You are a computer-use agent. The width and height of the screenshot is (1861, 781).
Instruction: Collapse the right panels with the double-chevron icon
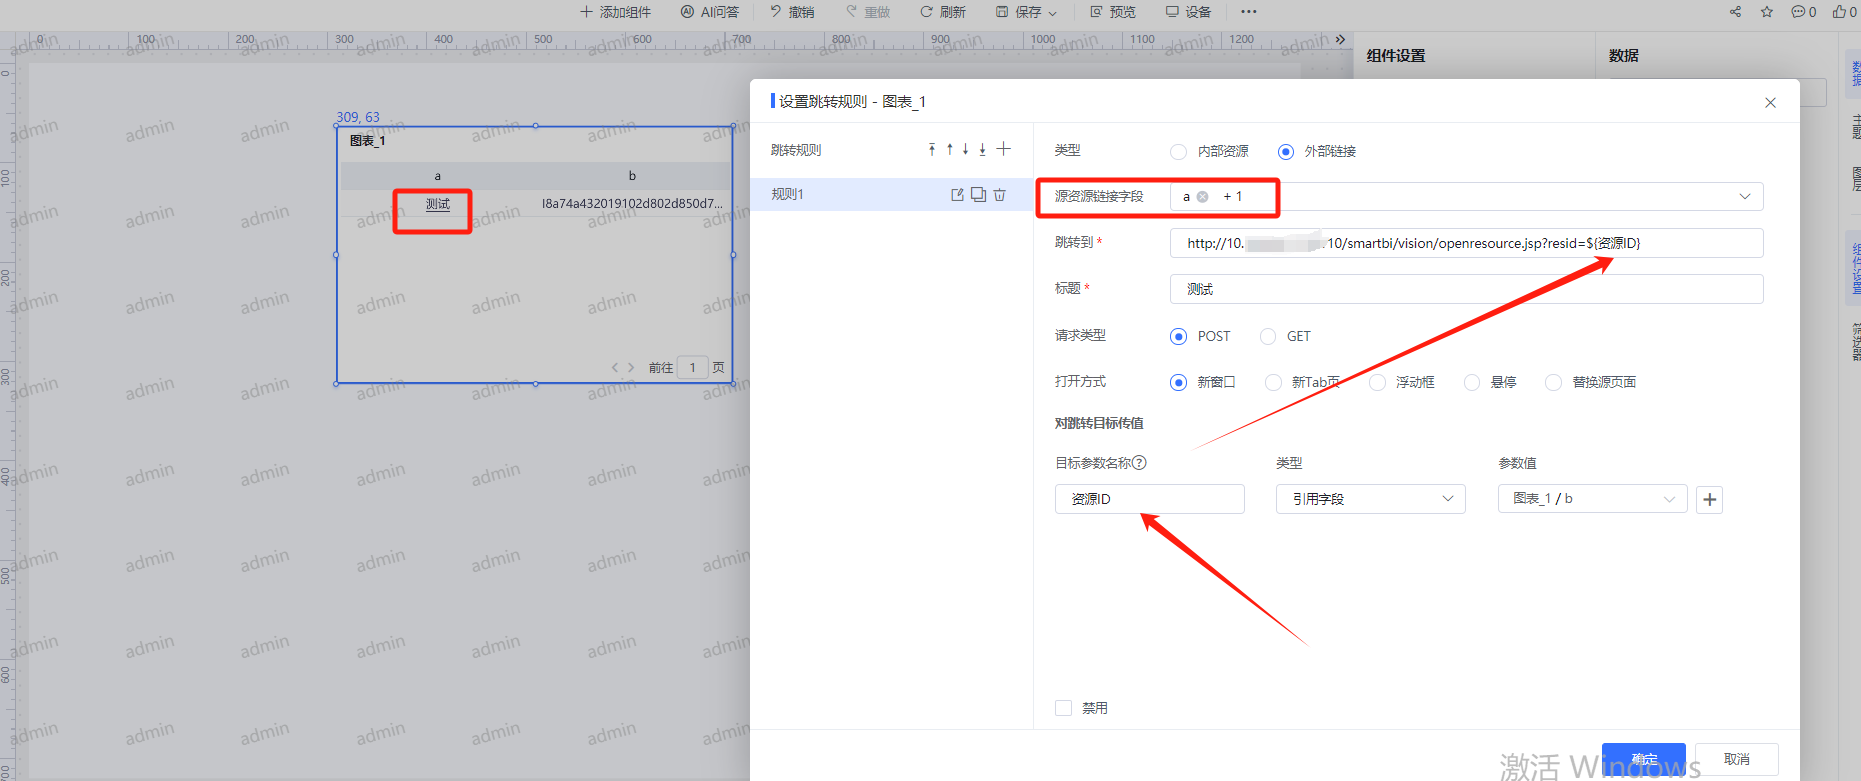click(1341, 39)
